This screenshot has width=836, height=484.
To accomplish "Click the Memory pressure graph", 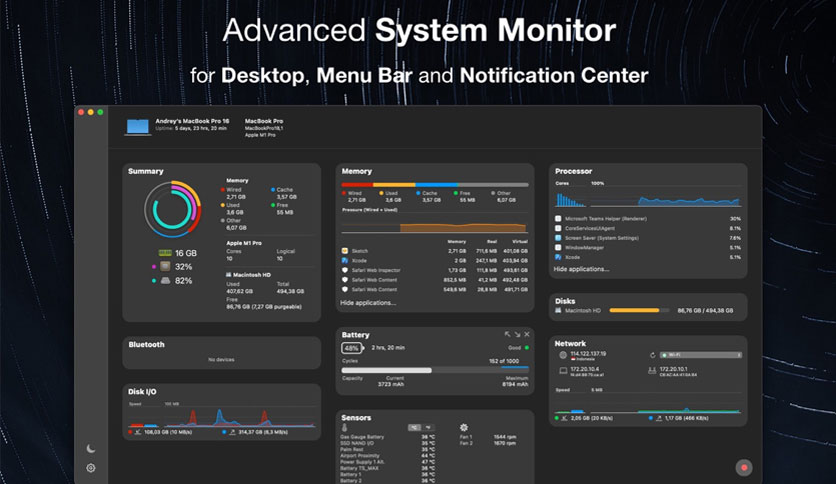I will pos(435,224).
